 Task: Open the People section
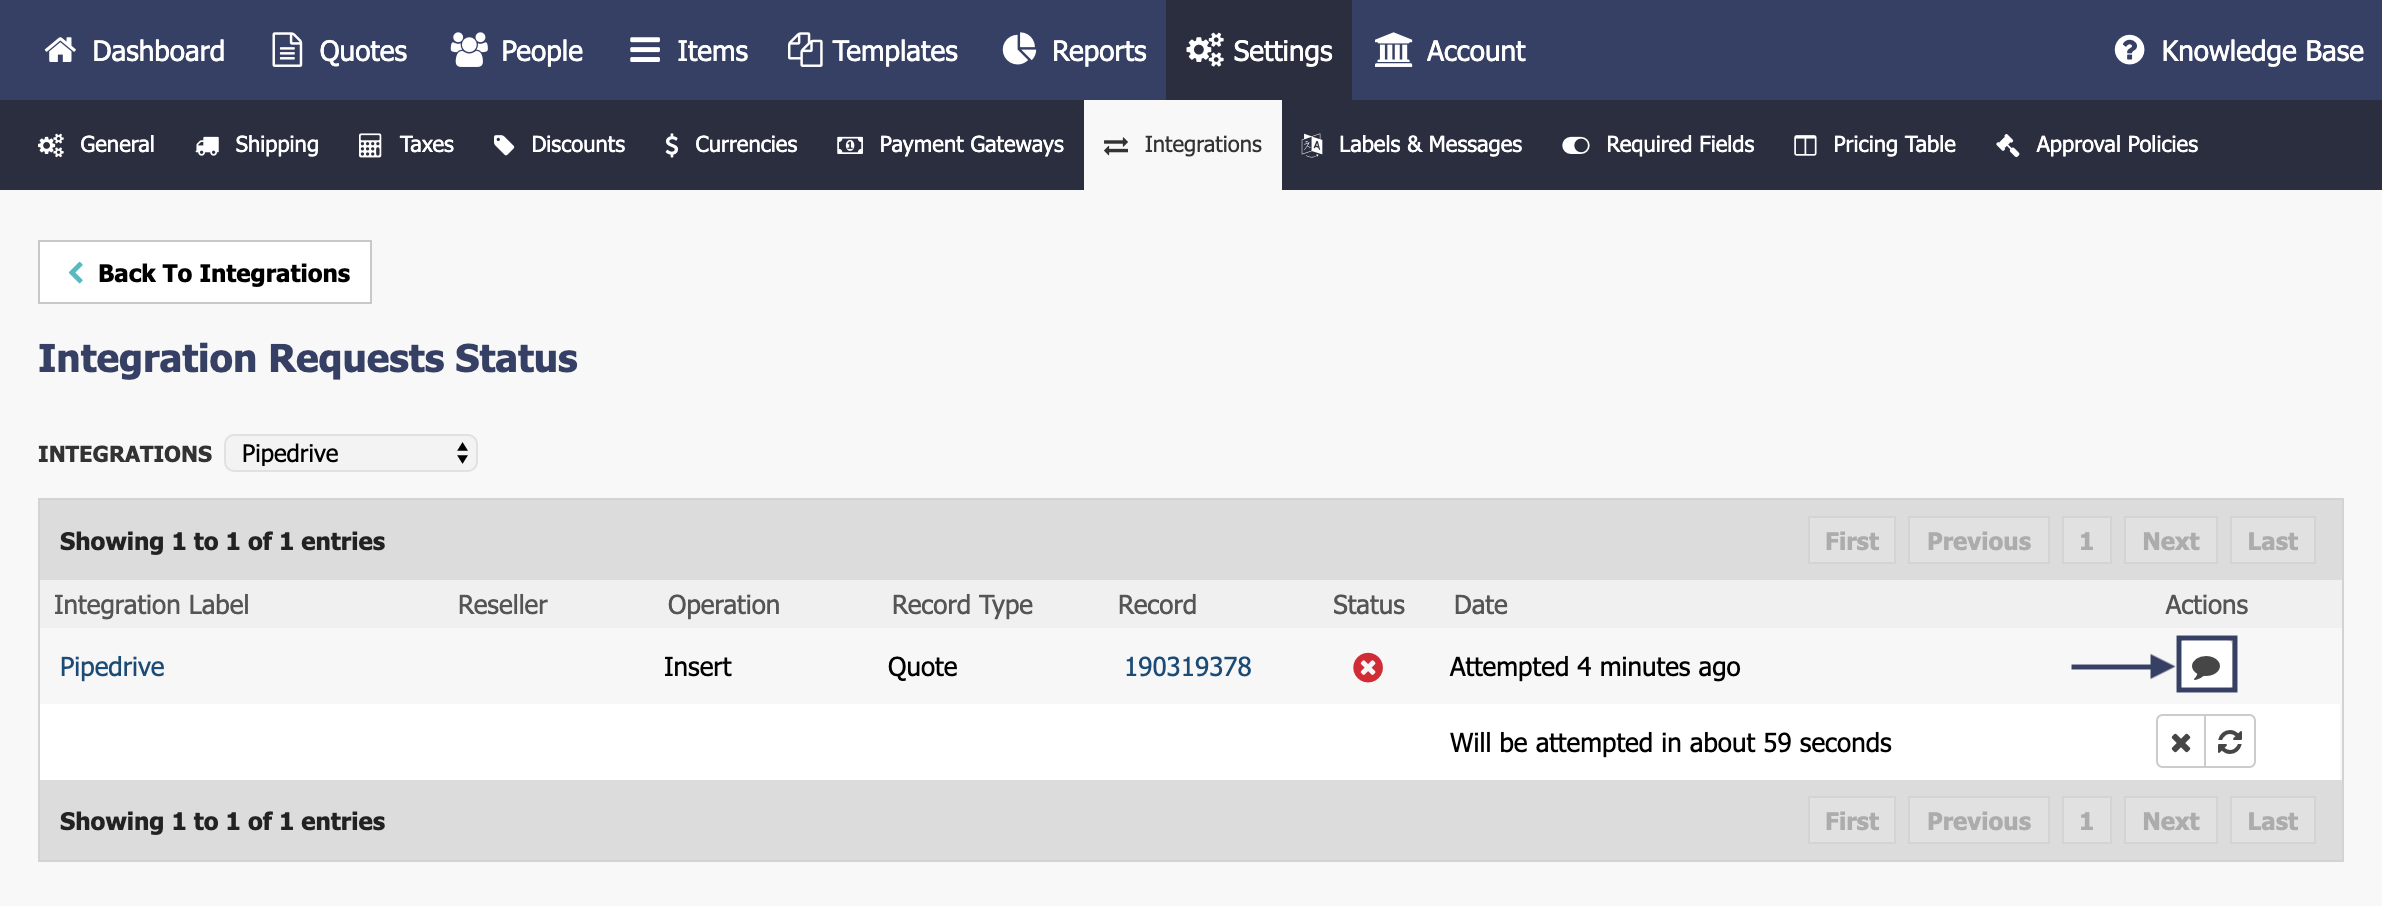[x=517, y=50]
